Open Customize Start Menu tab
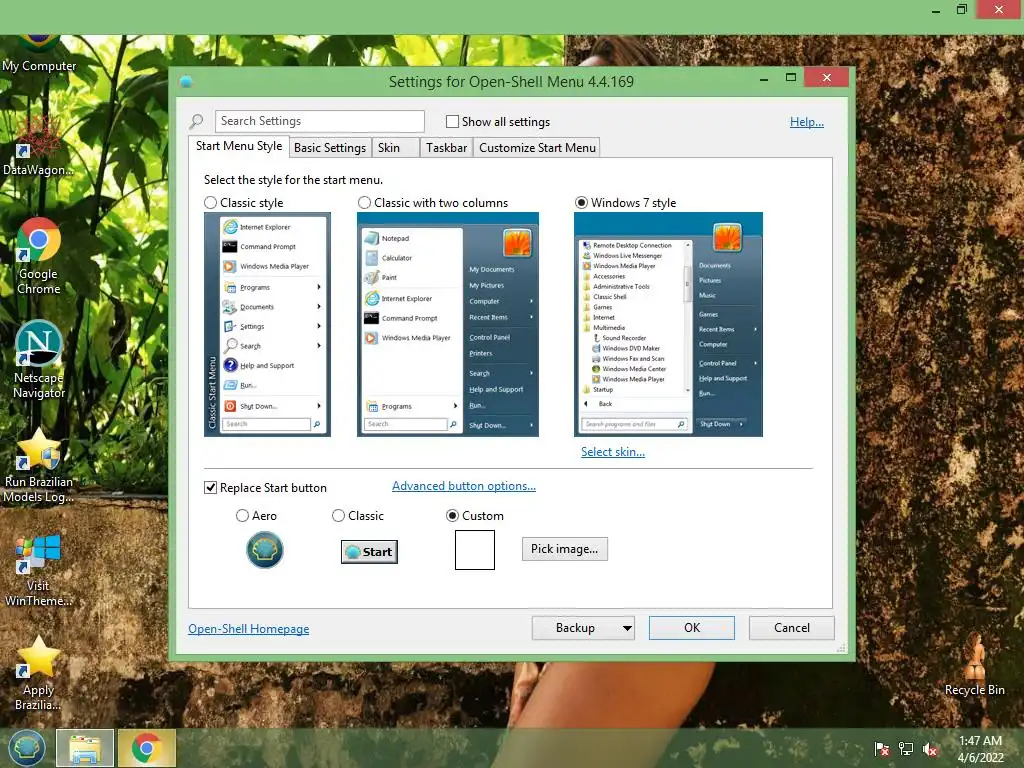This screenshot has width=1024, height=768. [x=537, y=148]
